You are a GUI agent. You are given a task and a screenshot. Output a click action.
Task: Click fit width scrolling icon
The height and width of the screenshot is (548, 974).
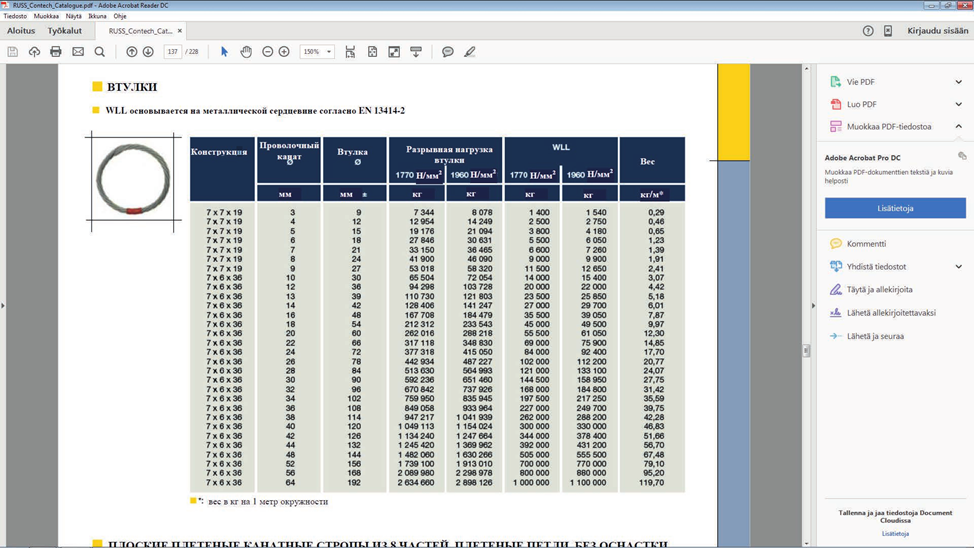coord(350,52)
